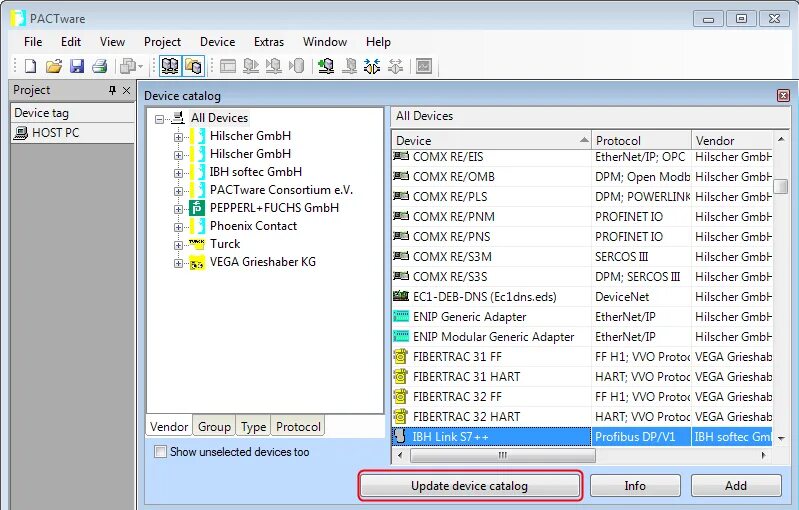Close the Project panel with its X
The width and height of the screenshot is (799, 510).
pos(126,90)
